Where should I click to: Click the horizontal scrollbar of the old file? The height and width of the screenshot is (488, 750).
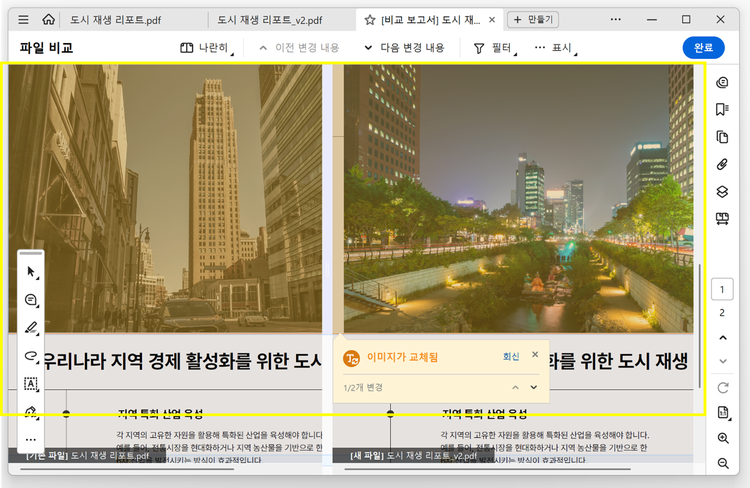(x=127, y=469)
